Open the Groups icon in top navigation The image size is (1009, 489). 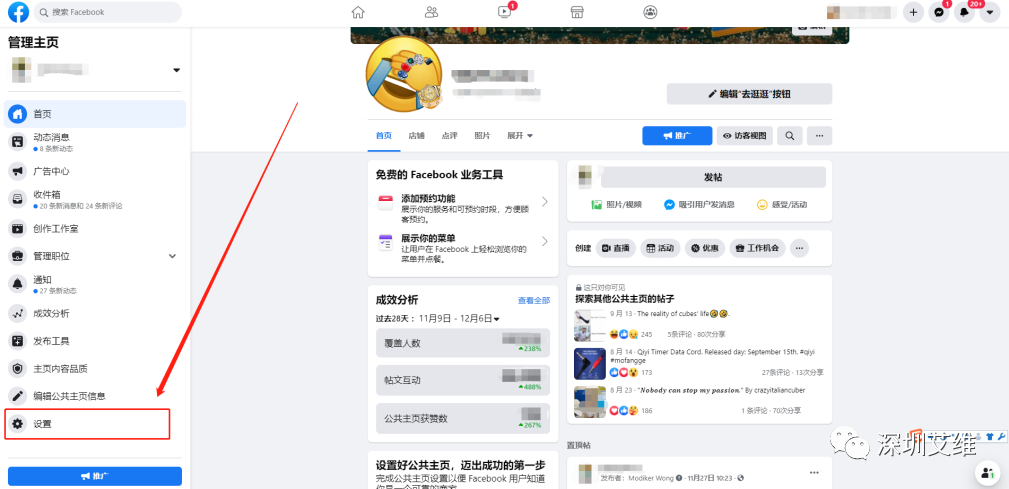pyautogui.click(x=650, y=12)
